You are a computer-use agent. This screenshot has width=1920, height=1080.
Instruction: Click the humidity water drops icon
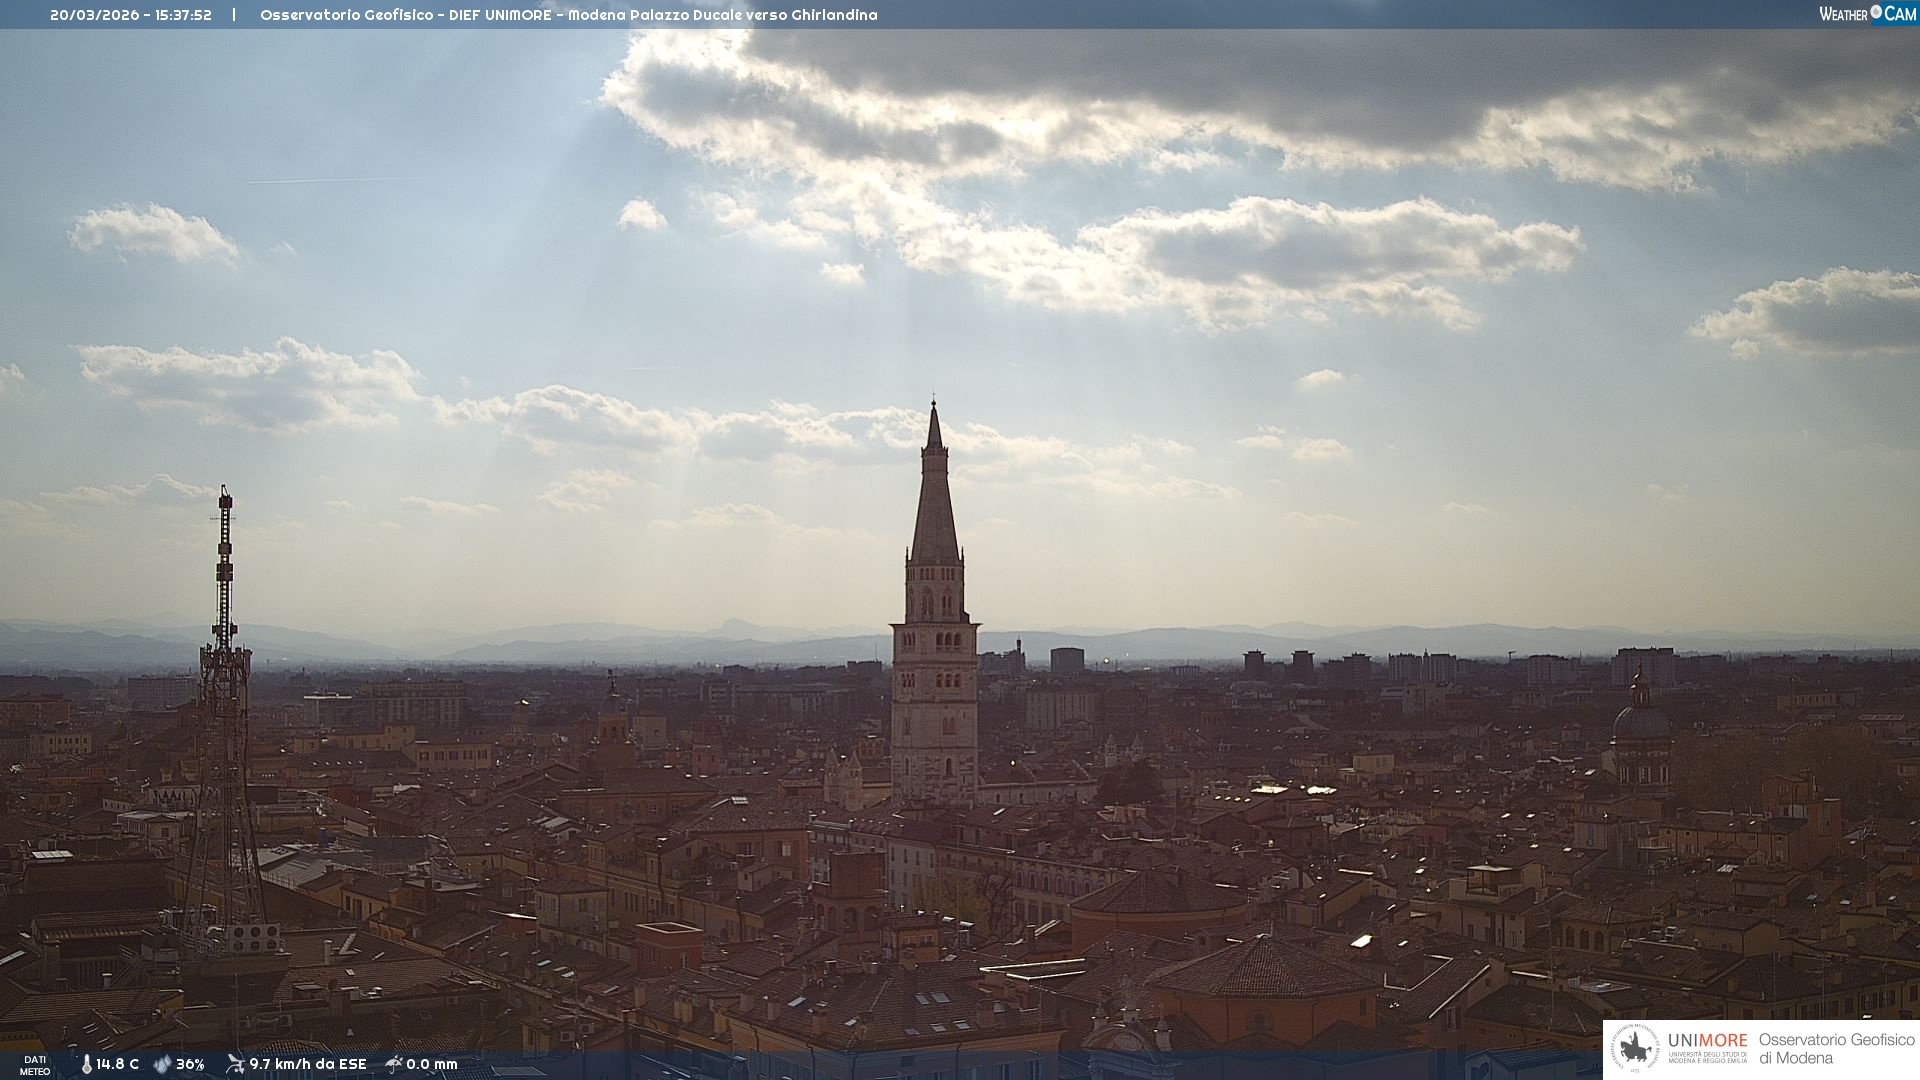click(162, 1064)
